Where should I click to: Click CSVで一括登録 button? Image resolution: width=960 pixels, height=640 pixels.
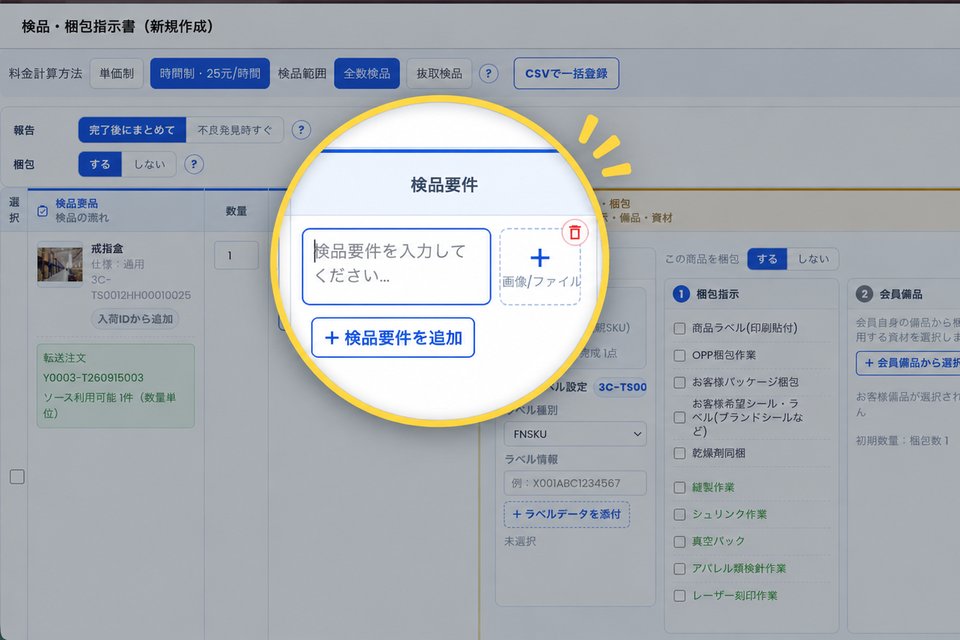(566, 73)
